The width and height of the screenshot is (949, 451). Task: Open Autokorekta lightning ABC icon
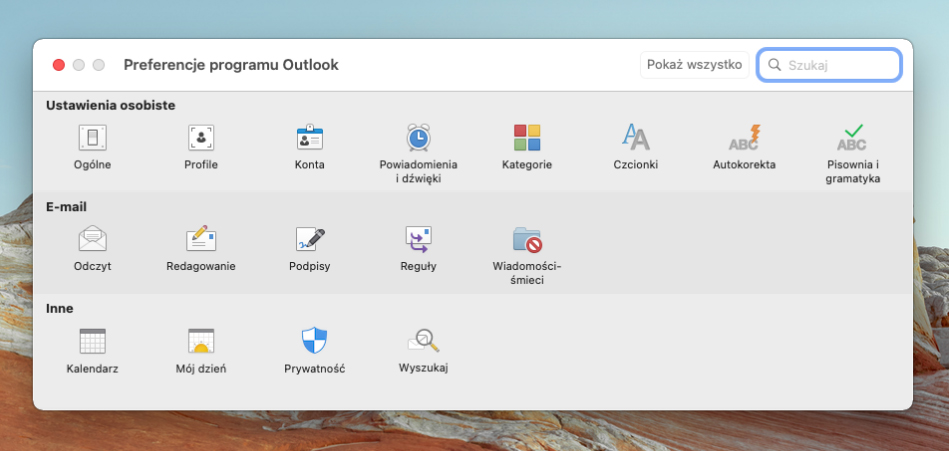pos(744,137)
